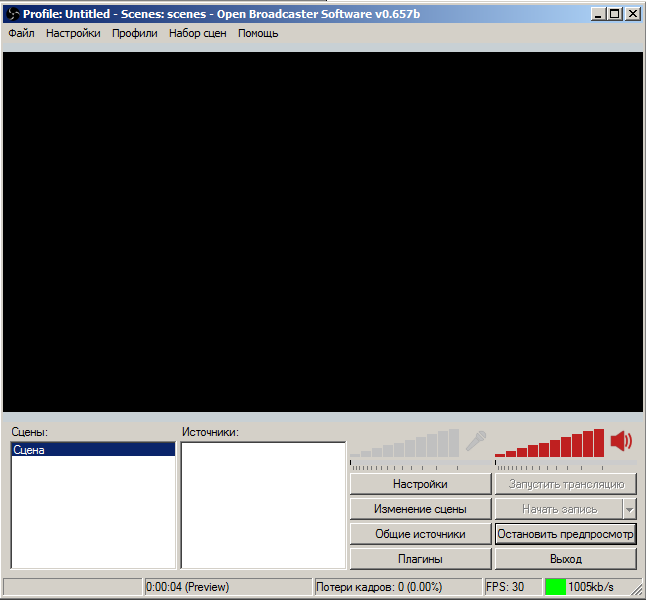Click the black preview area
This screenshot has height=600, width=646.
tap(323, 232)
